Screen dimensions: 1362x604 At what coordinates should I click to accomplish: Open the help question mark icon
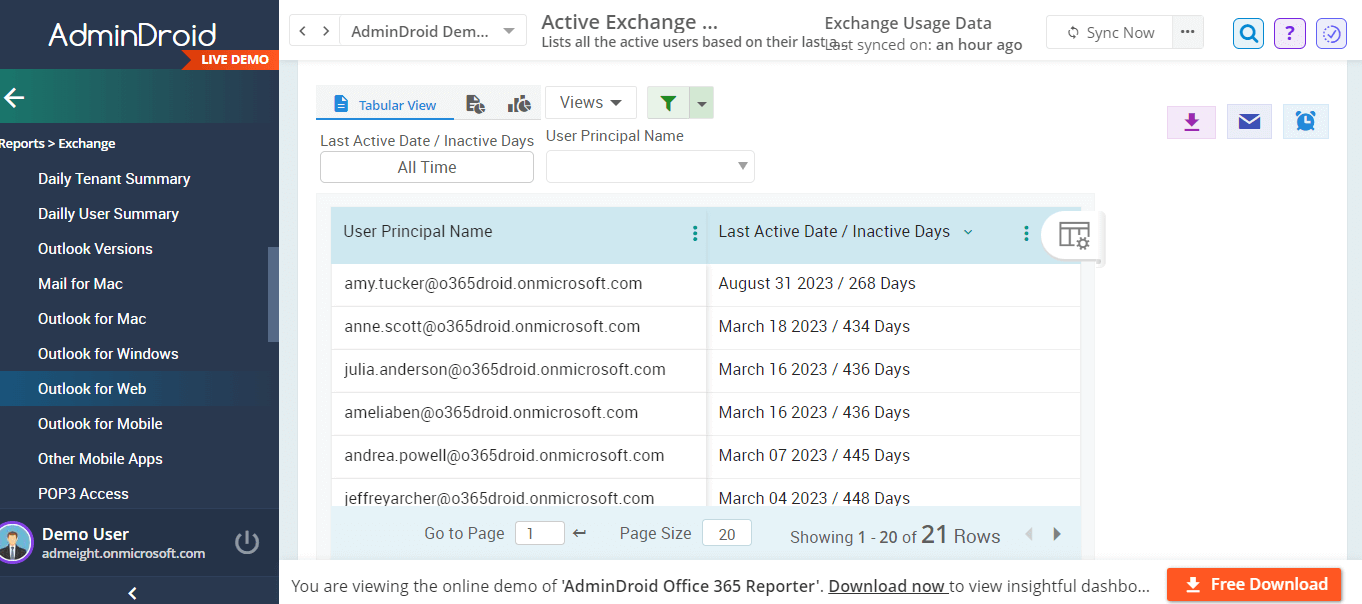tap(1290, 33)
